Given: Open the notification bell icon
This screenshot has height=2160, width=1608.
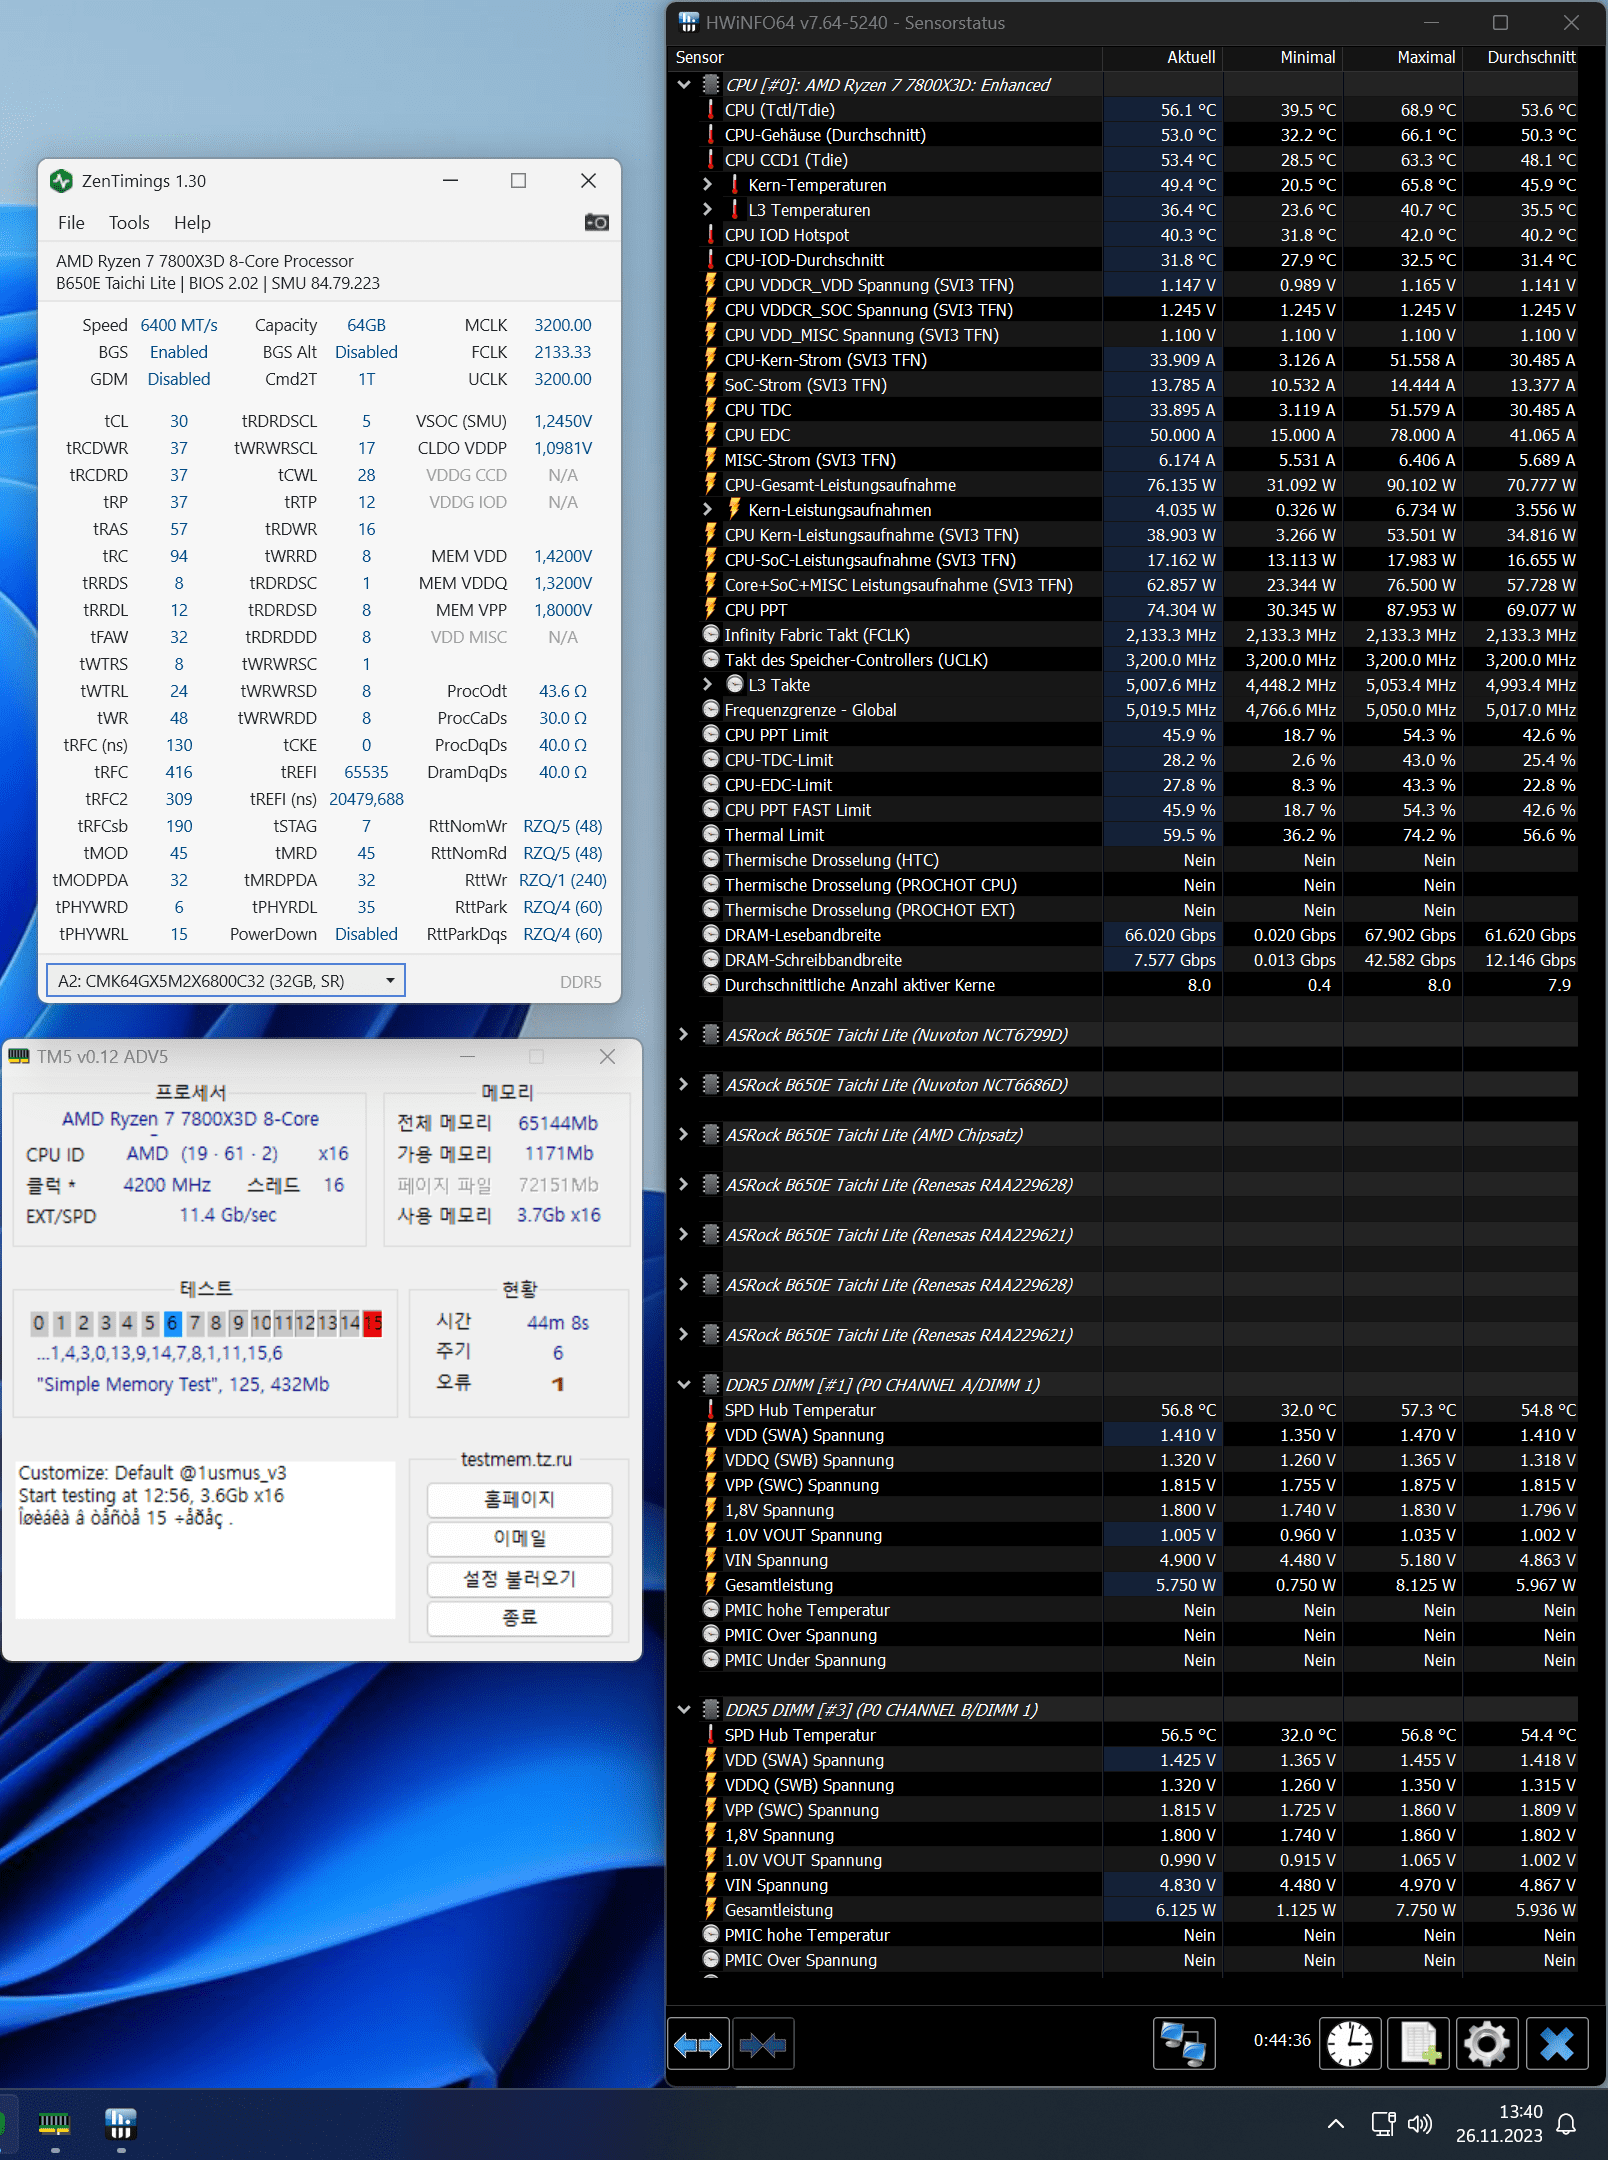Looking at the screenshot, I should point(1567,2124).
